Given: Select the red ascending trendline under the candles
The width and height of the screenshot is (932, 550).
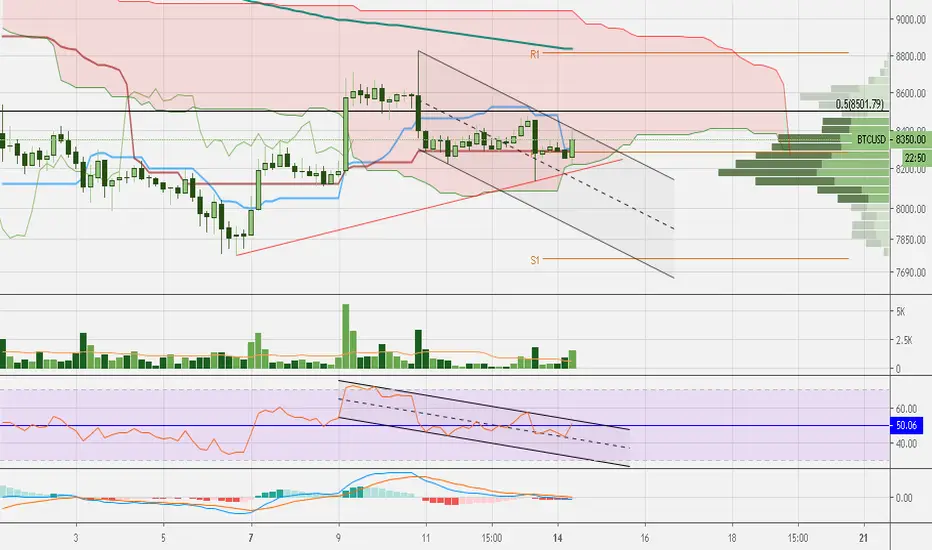Looking at the screenshot, I should [x=428, y=207].
